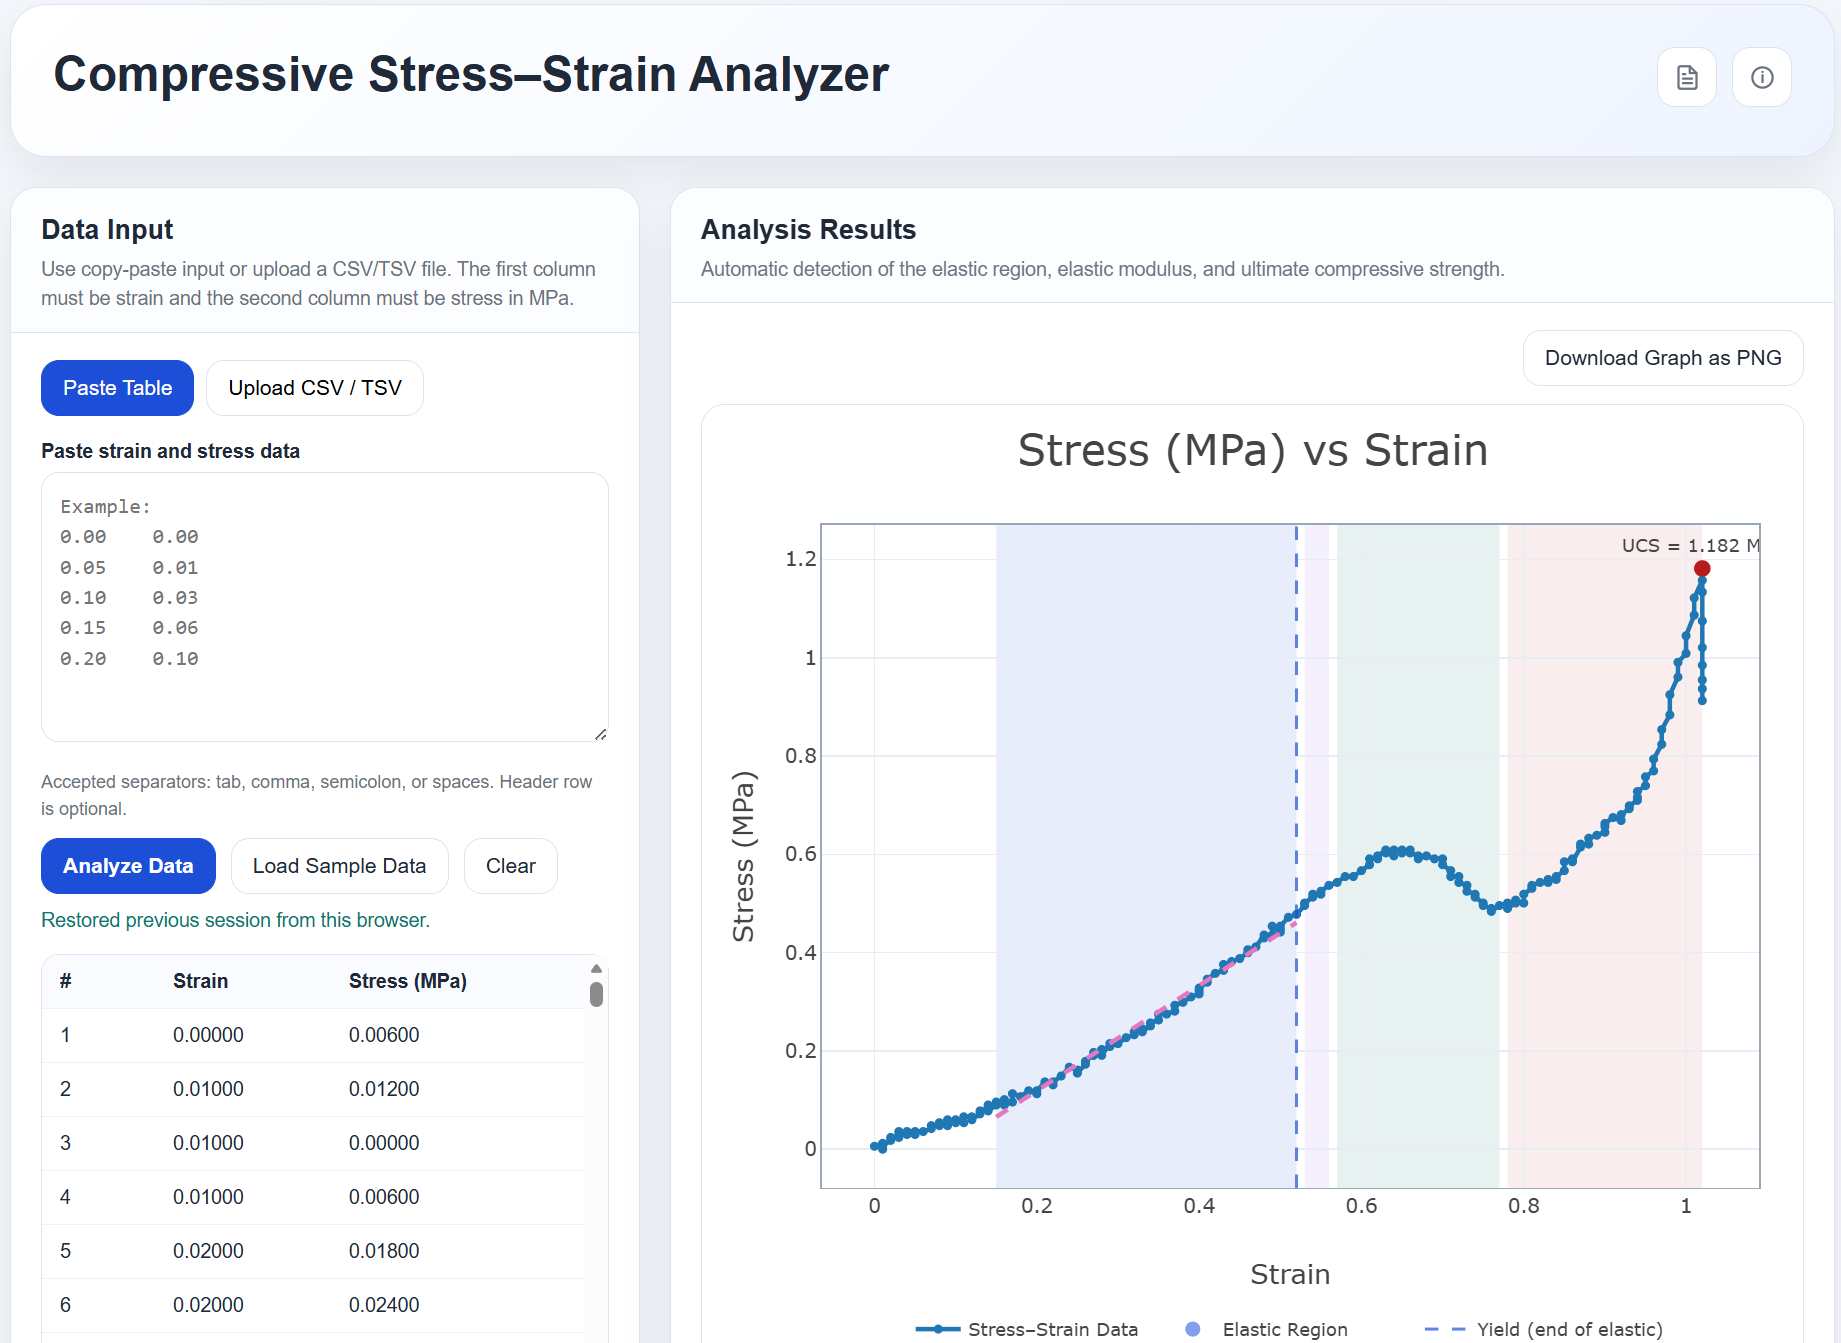
Task: Click the Stress (MPa) column header
Action: 408,981
